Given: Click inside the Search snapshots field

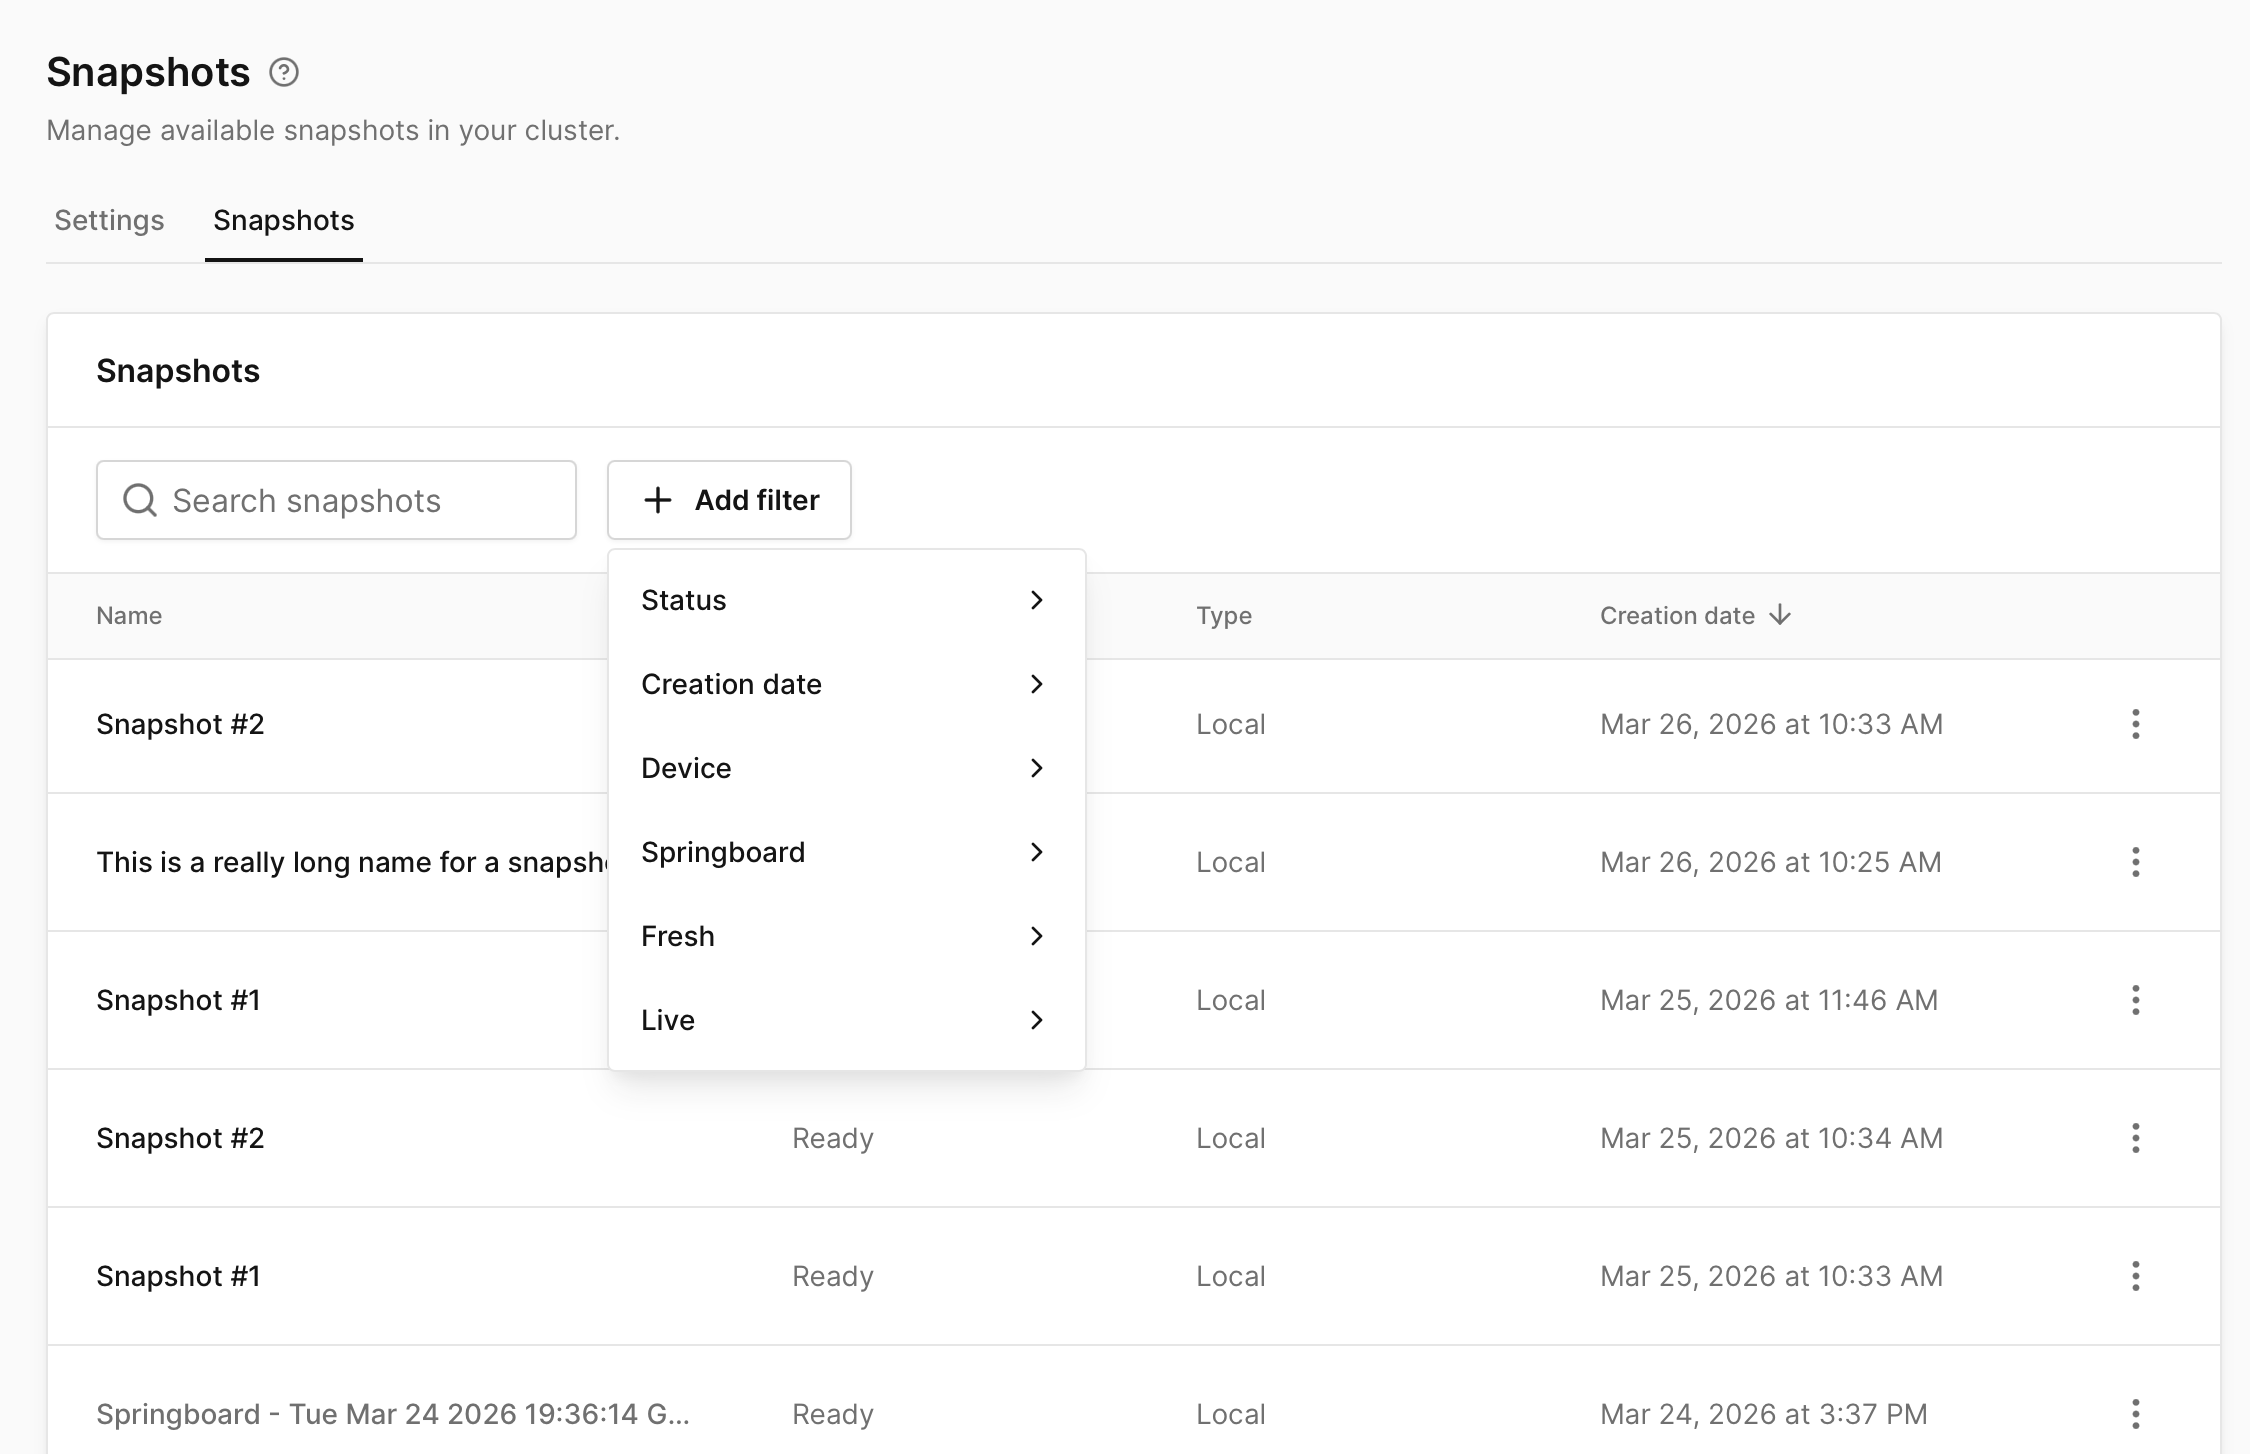Looking at the screenshot, I should [336, 500].
